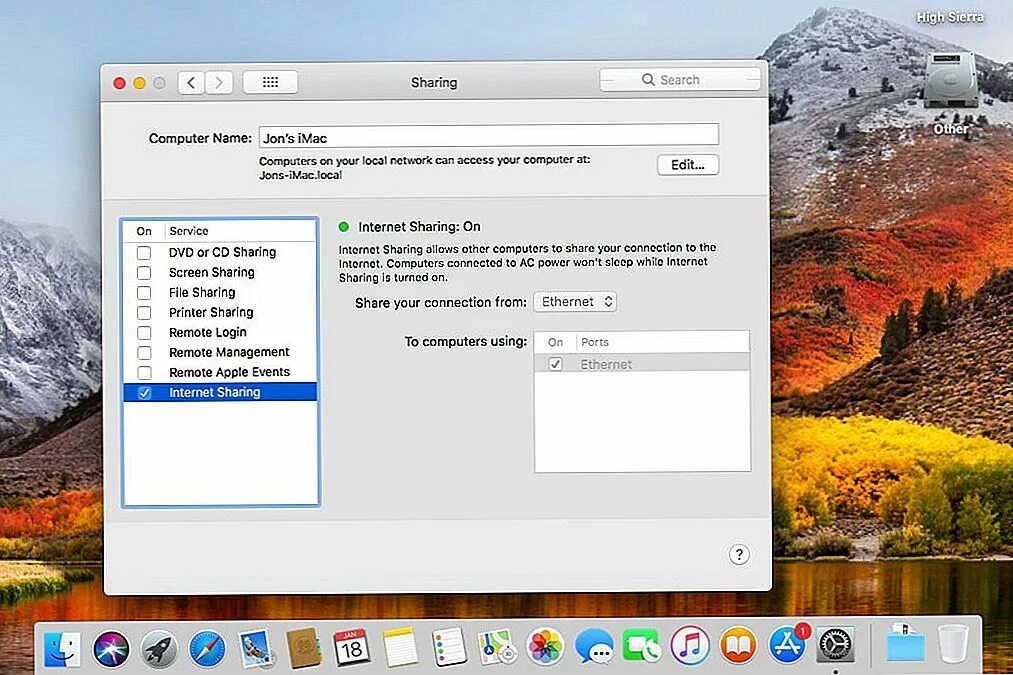Enable Remote Apple Events checkbox
This screenshot has width=1013, height=675.
point(144,373)
